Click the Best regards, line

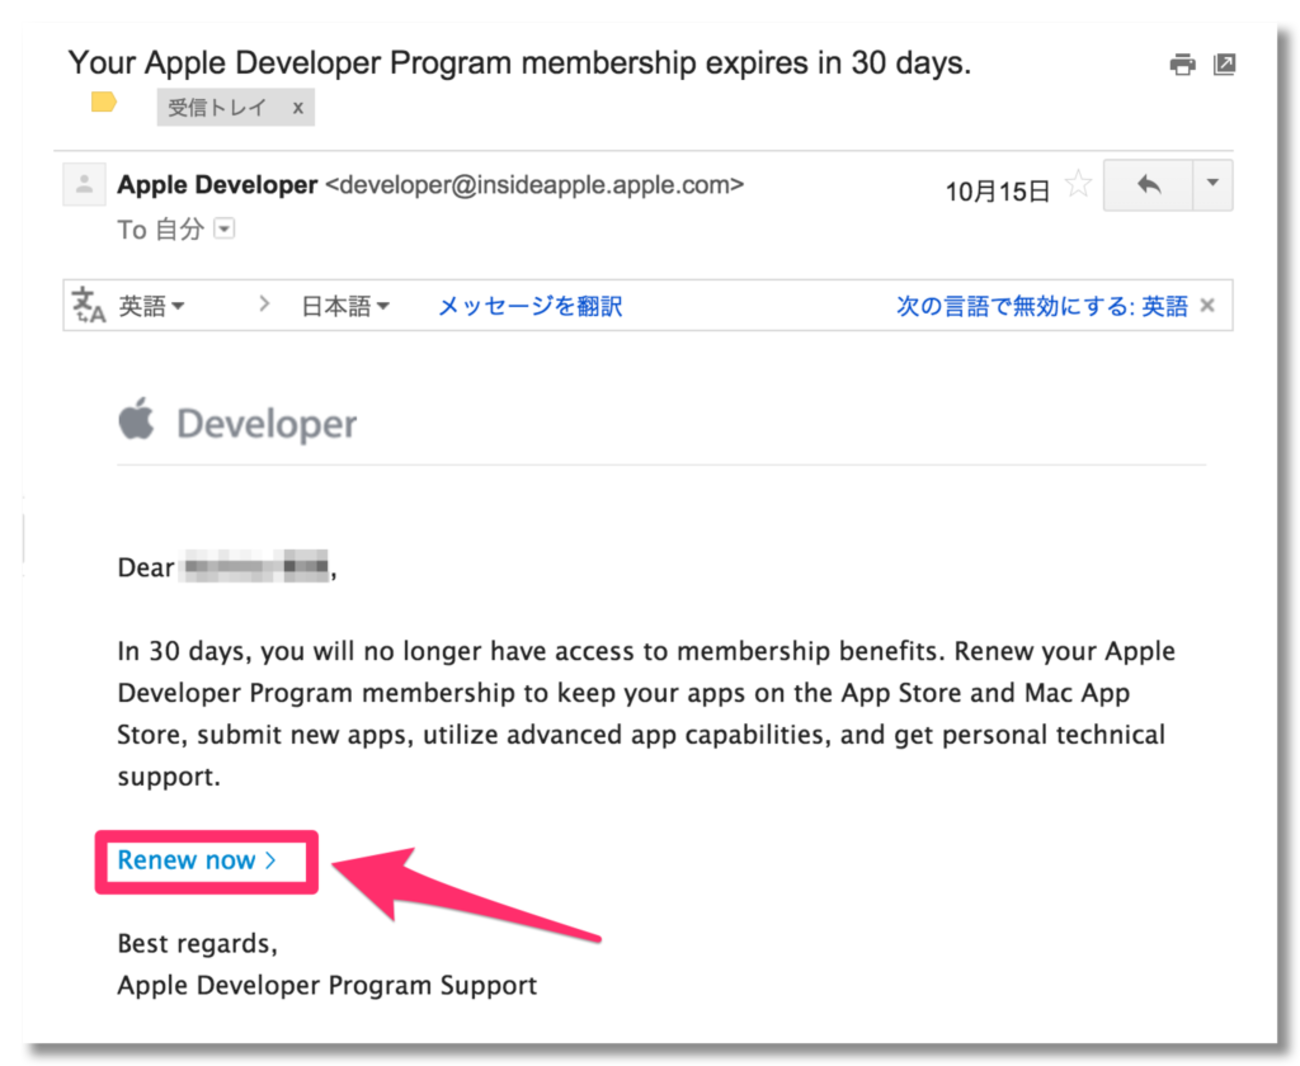(197, 944)
